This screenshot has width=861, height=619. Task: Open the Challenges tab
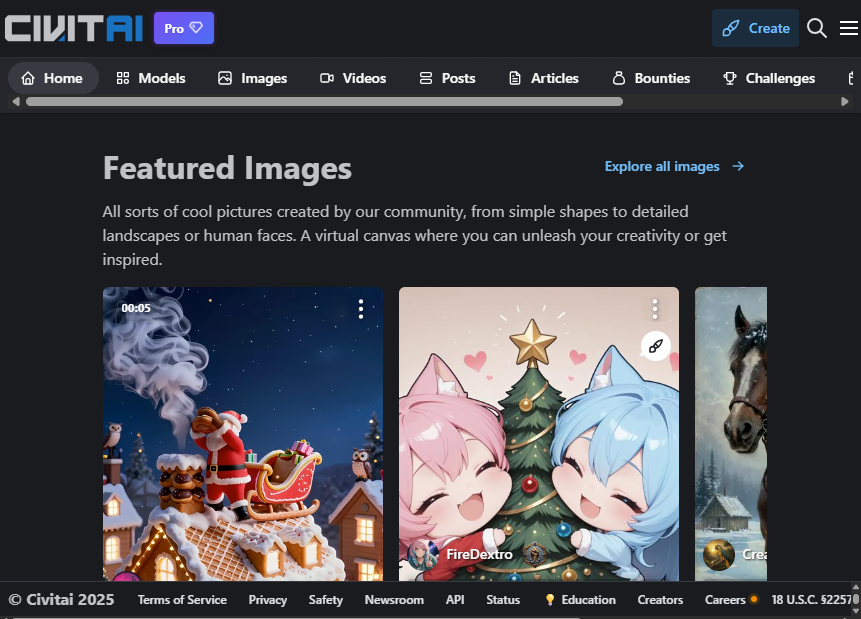coord(769,78)
